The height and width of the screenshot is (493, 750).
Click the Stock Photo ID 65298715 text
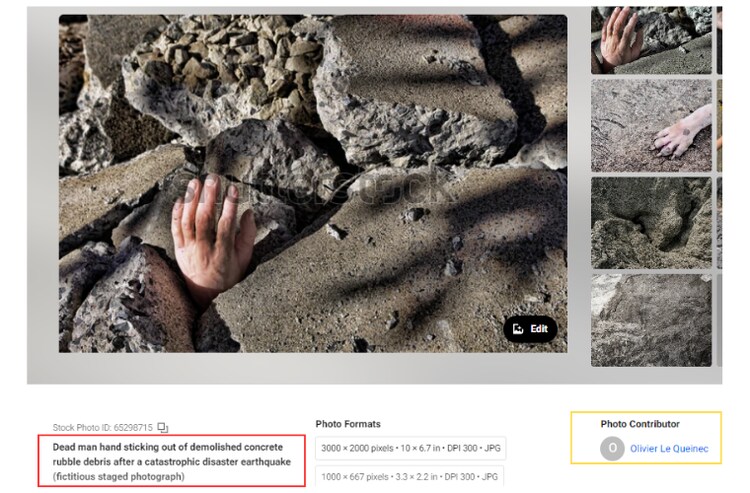coord(102,428)
